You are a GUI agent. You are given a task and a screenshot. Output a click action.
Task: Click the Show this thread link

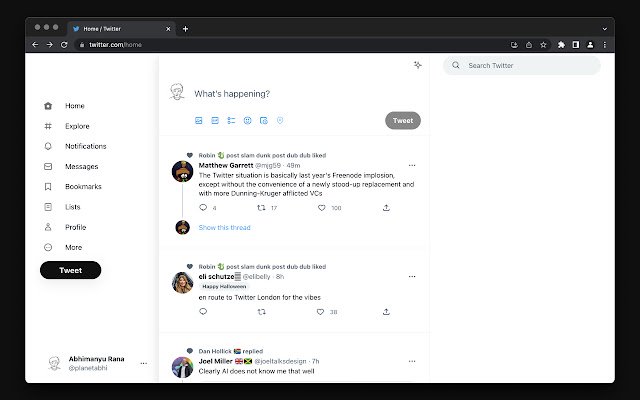[x=224, y=228]
